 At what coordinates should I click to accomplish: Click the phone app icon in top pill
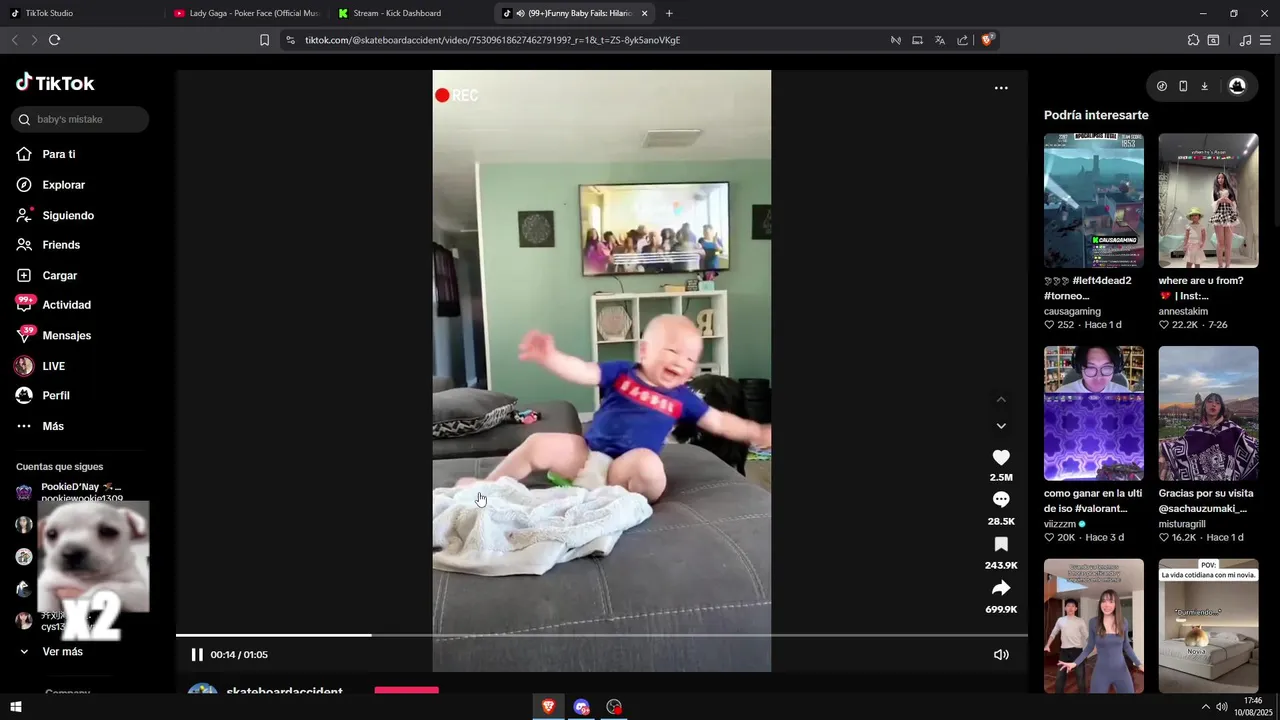point(1183,86)
